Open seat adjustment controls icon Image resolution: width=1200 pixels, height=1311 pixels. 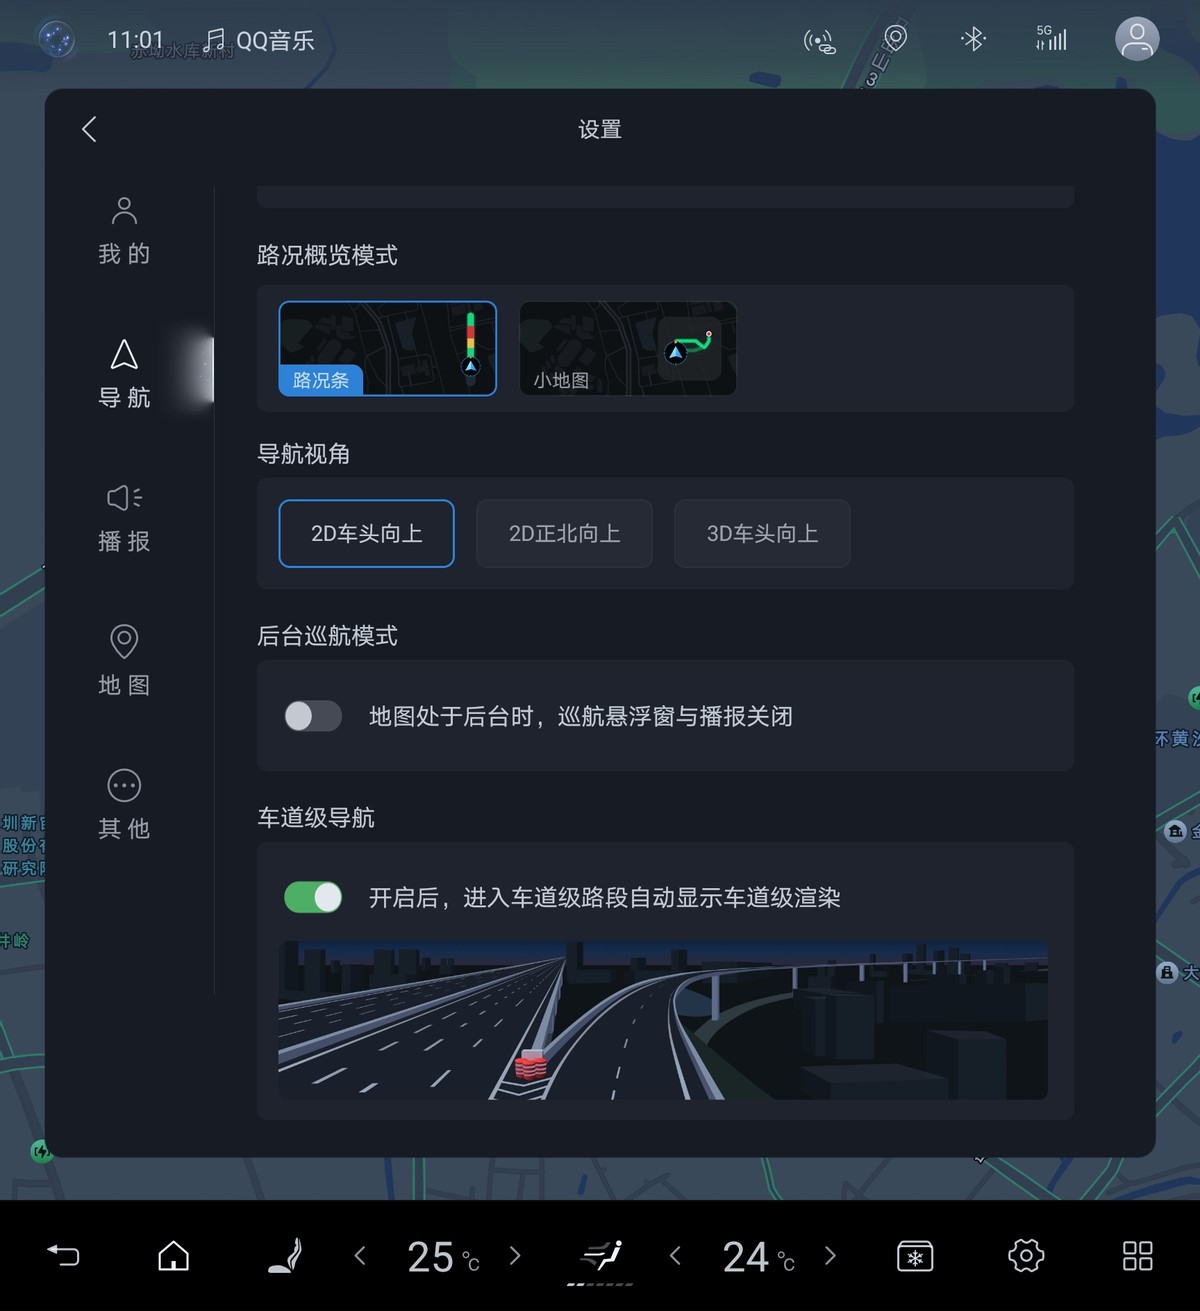tap(286, 1255)
